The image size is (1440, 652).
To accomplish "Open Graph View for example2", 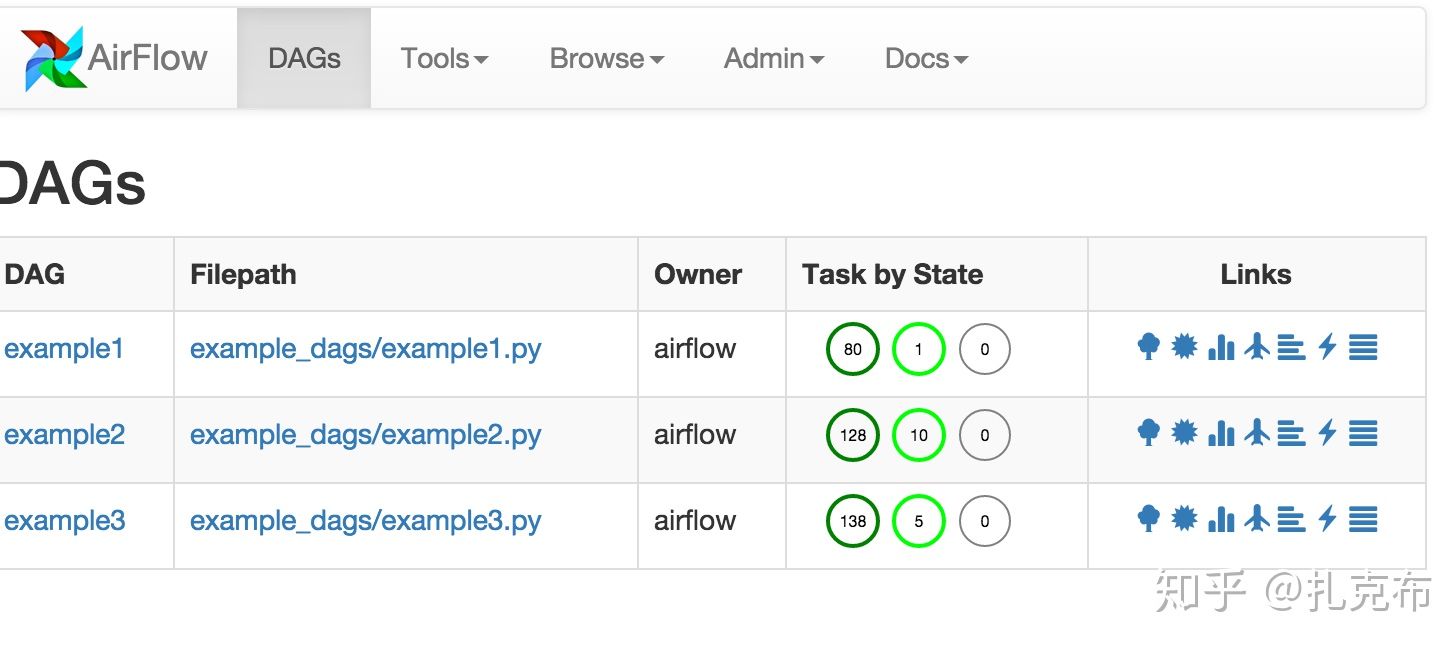I will [1185, 433].
